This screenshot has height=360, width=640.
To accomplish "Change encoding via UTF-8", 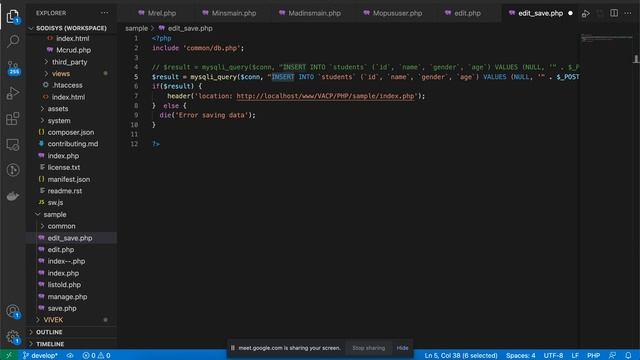I will [x=553, y=355].
